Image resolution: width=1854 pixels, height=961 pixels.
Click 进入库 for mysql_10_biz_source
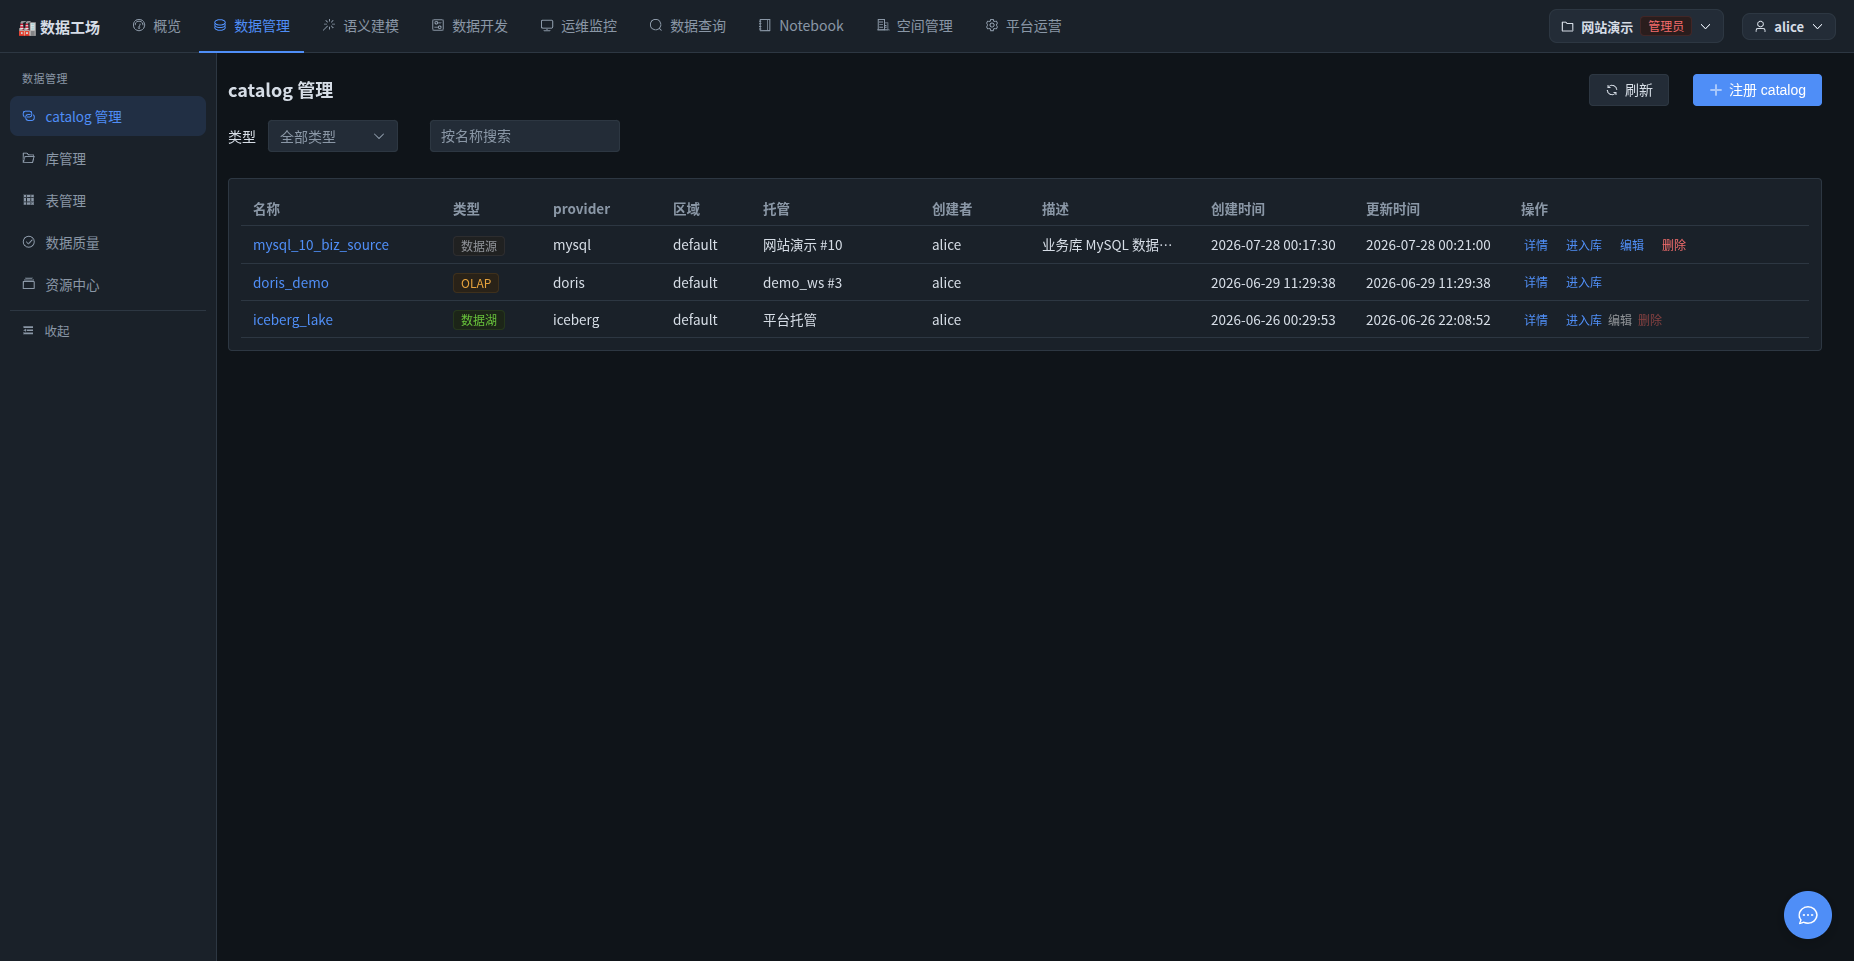pos(1584,245)
